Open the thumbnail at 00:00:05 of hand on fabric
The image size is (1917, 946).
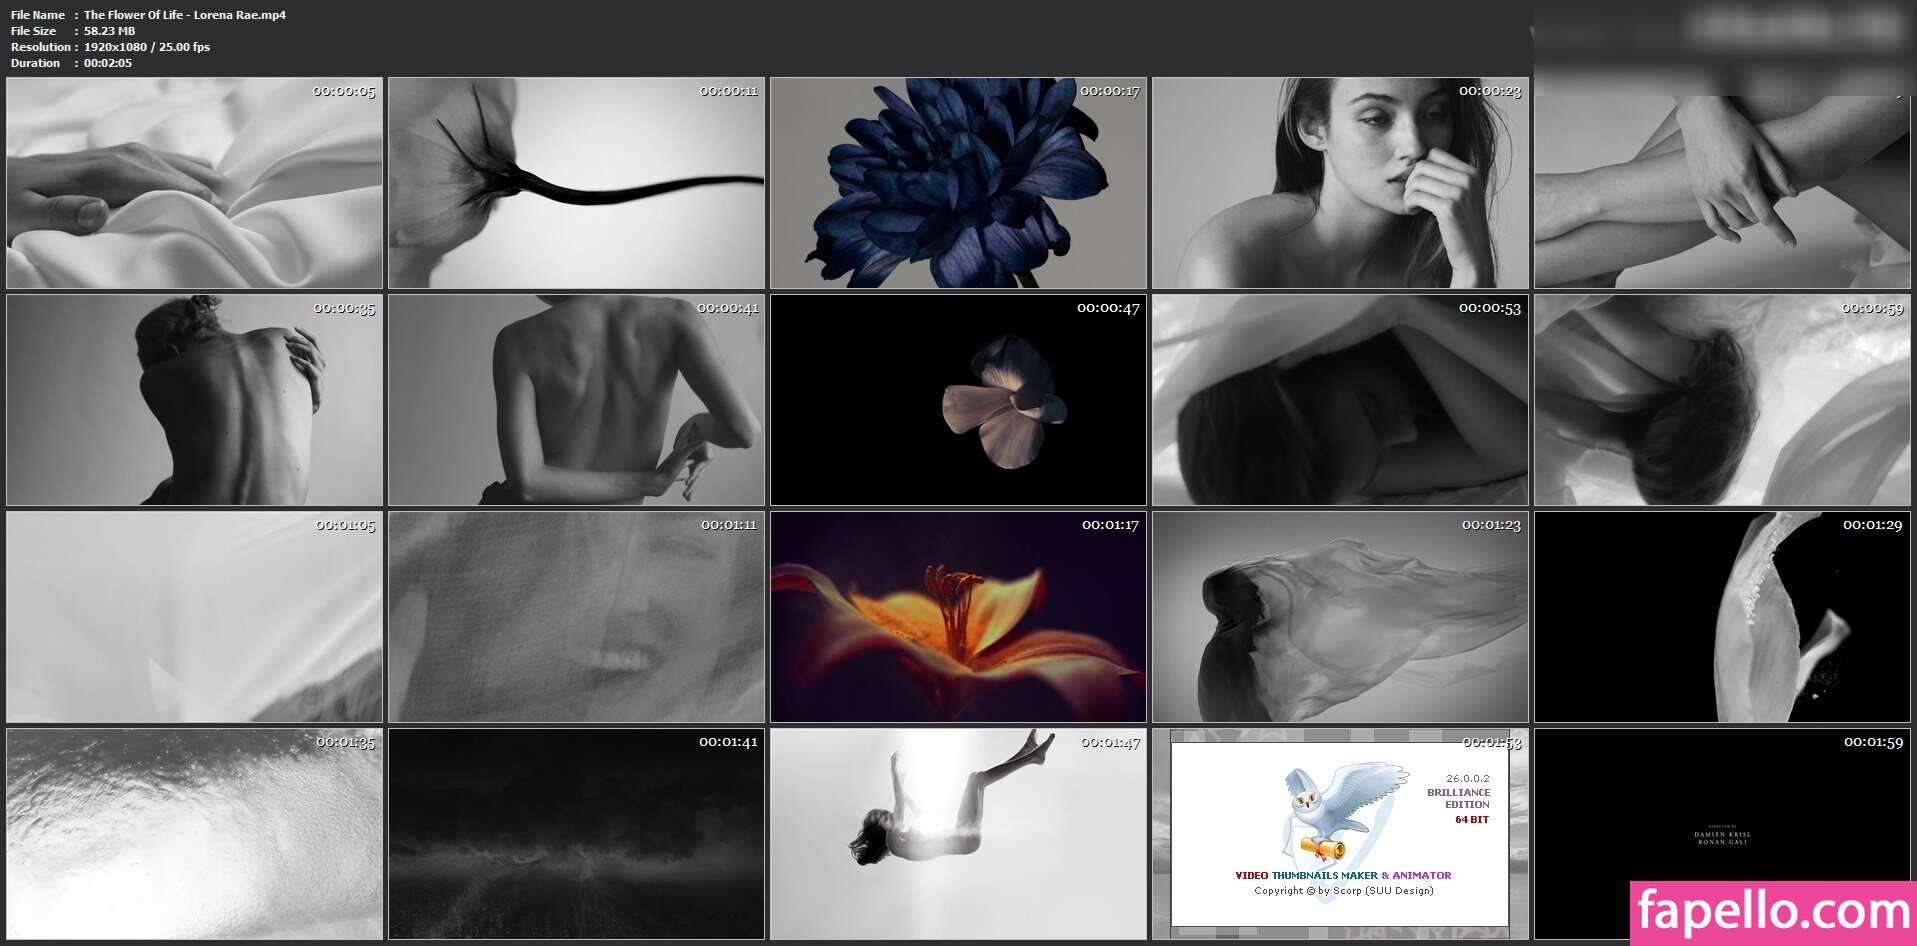pyautogui.click(x=194, y=184)
